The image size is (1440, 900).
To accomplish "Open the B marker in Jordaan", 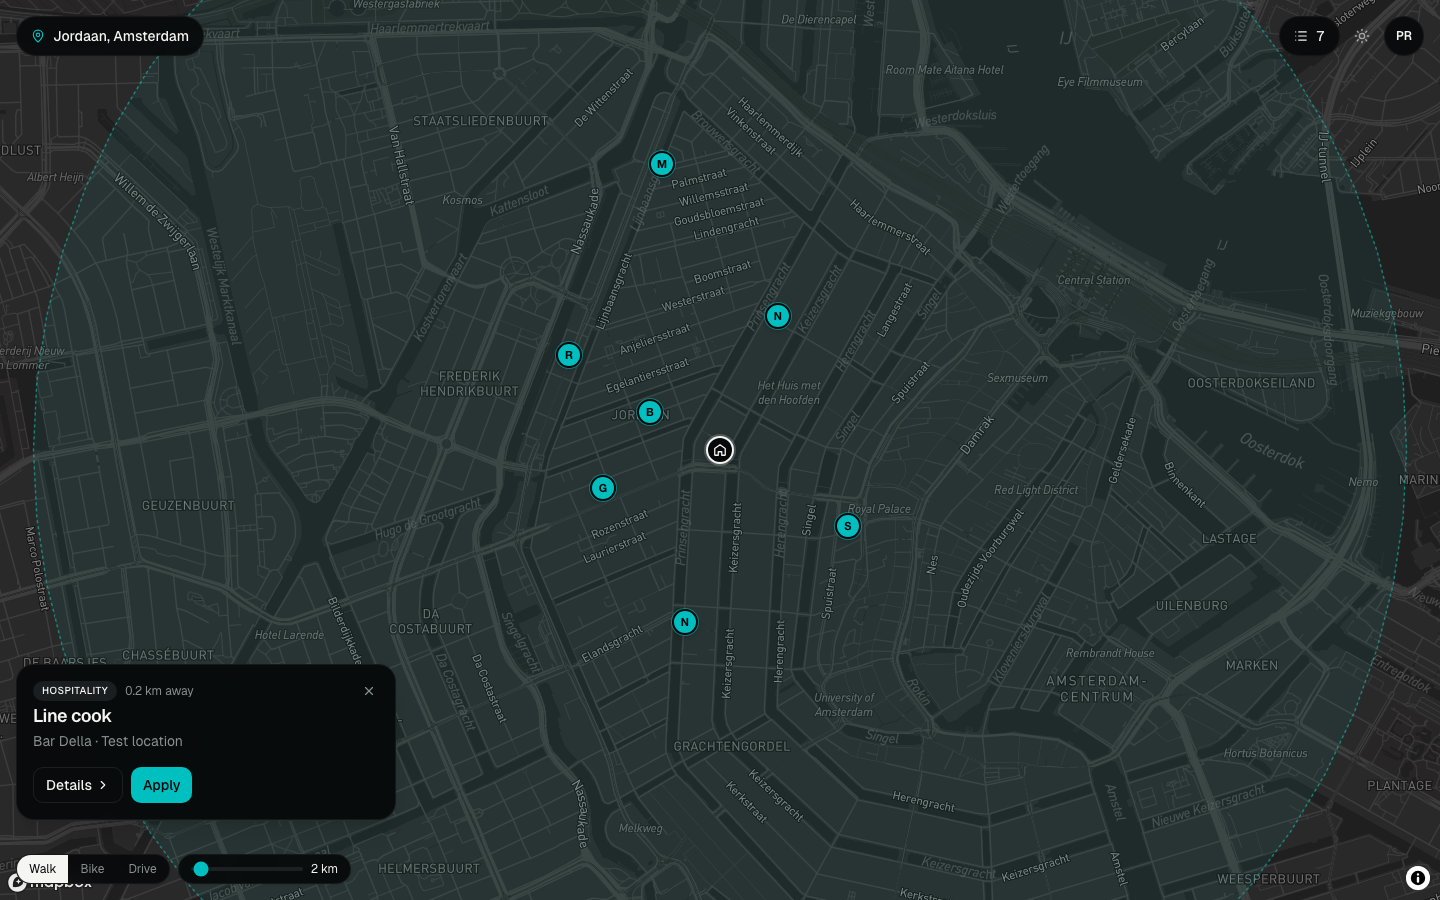I will click(650, 412).
